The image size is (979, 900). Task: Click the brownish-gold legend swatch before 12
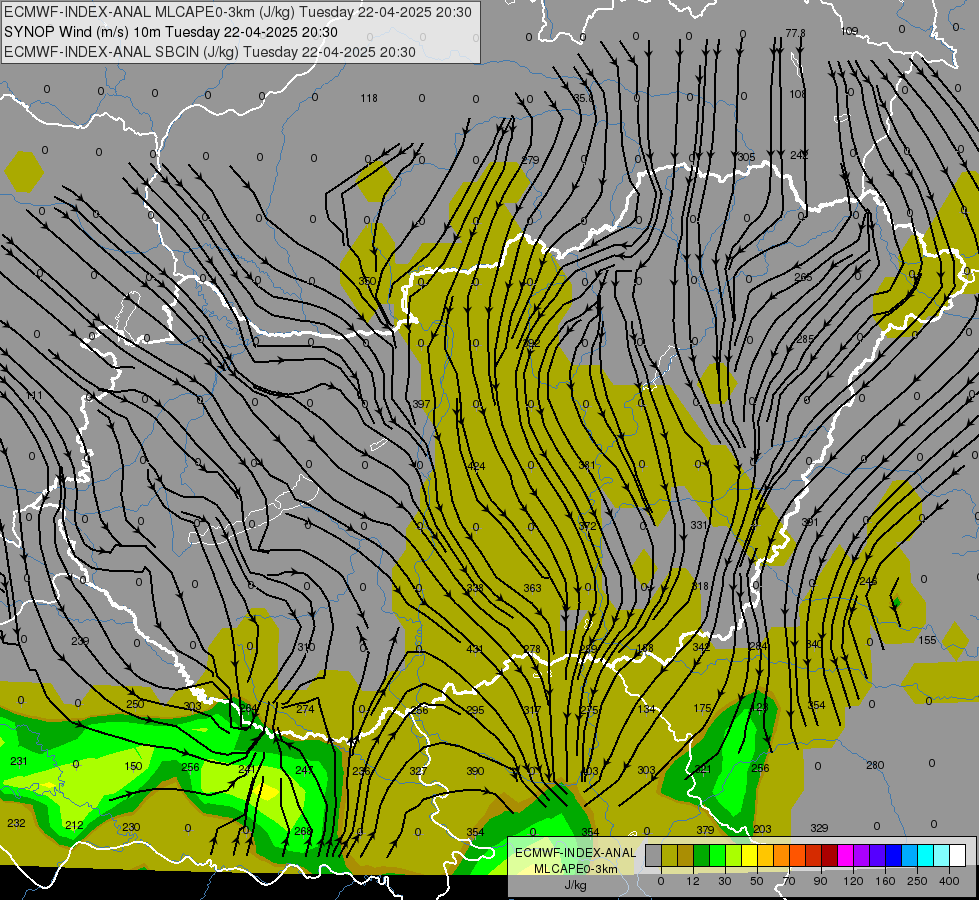click(686, 856)
